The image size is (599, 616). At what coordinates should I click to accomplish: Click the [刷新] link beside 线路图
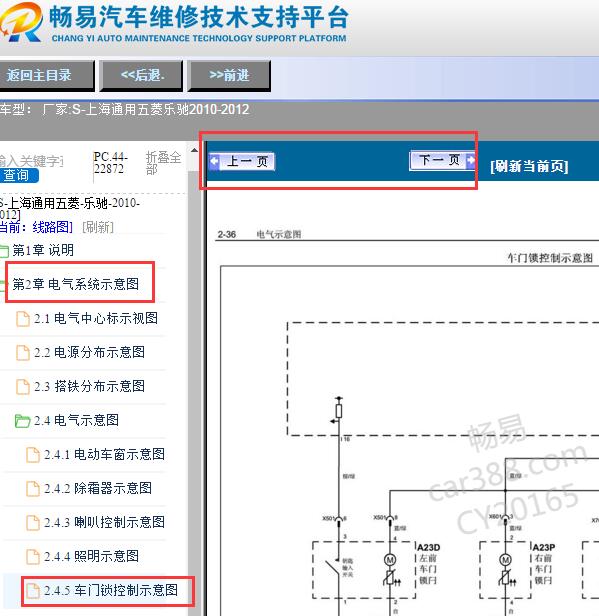[x=98, y=227]
